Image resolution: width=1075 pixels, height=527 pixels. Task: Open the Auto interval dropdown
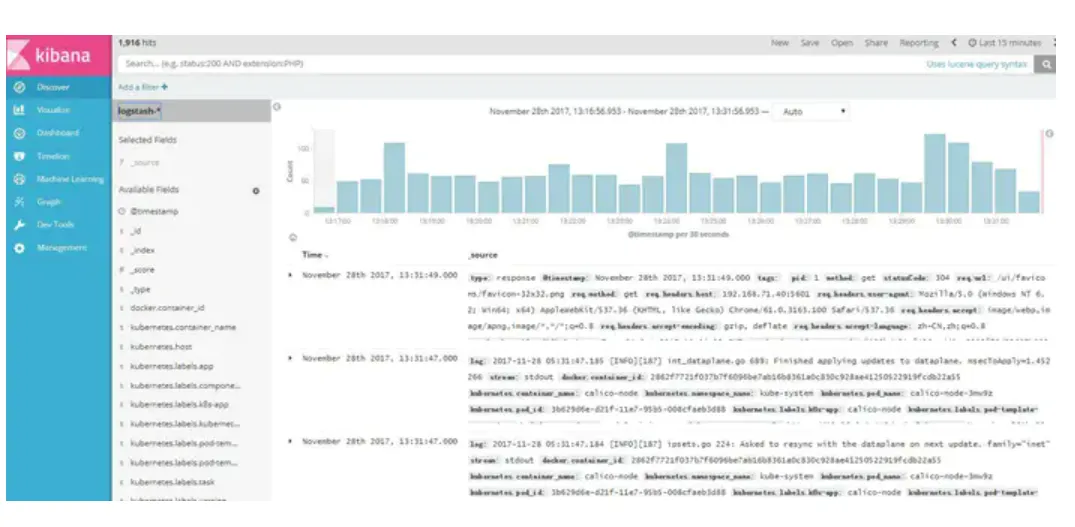click(812, 111)
